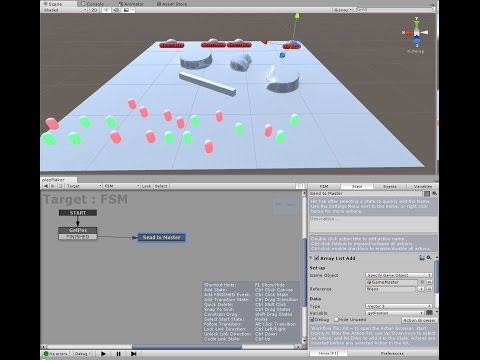Viewport: 480px width, 360px height.
Task: Open the Type Vector3 dropdown
Action: 399,306
